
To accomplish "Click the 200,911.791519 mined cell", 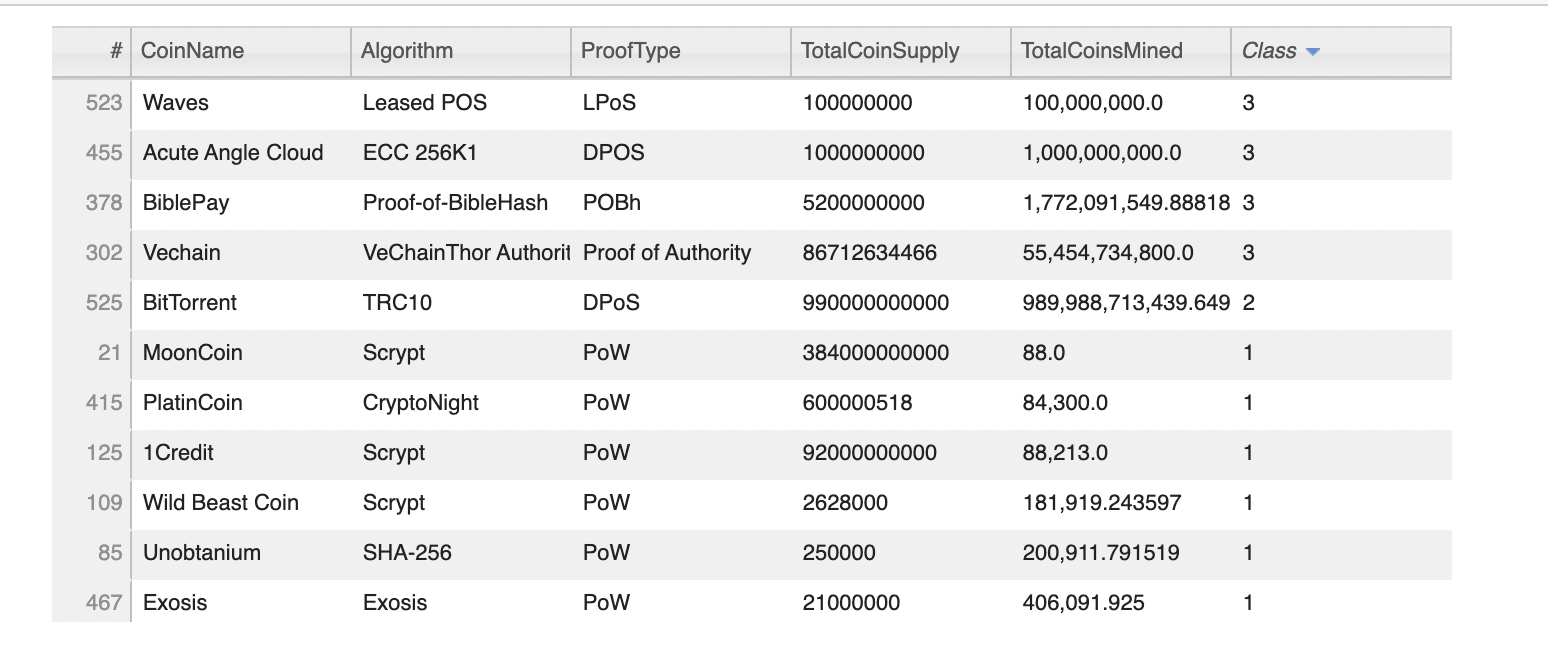I will pos(1121,553).
